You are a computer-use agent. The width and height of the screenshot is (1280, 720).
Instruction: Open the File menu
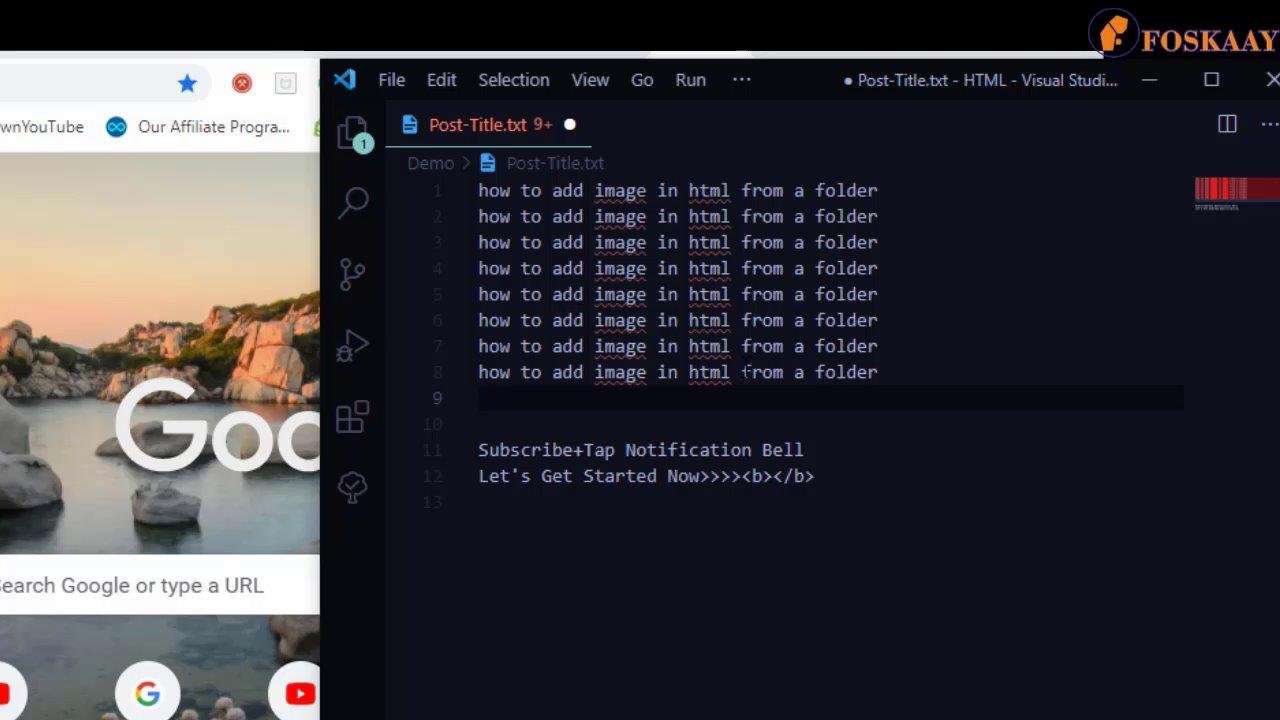[x=391, y=80]
